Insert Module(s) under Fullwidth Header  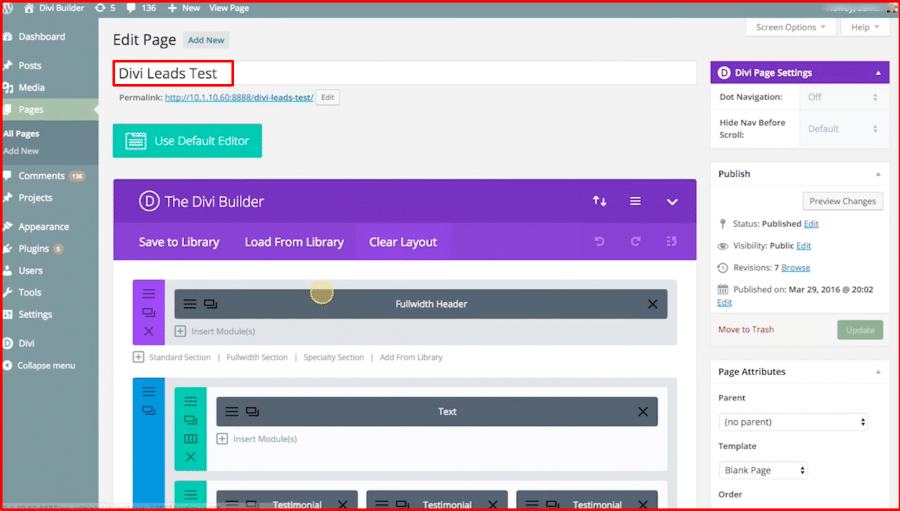click(x=215, y=331)
